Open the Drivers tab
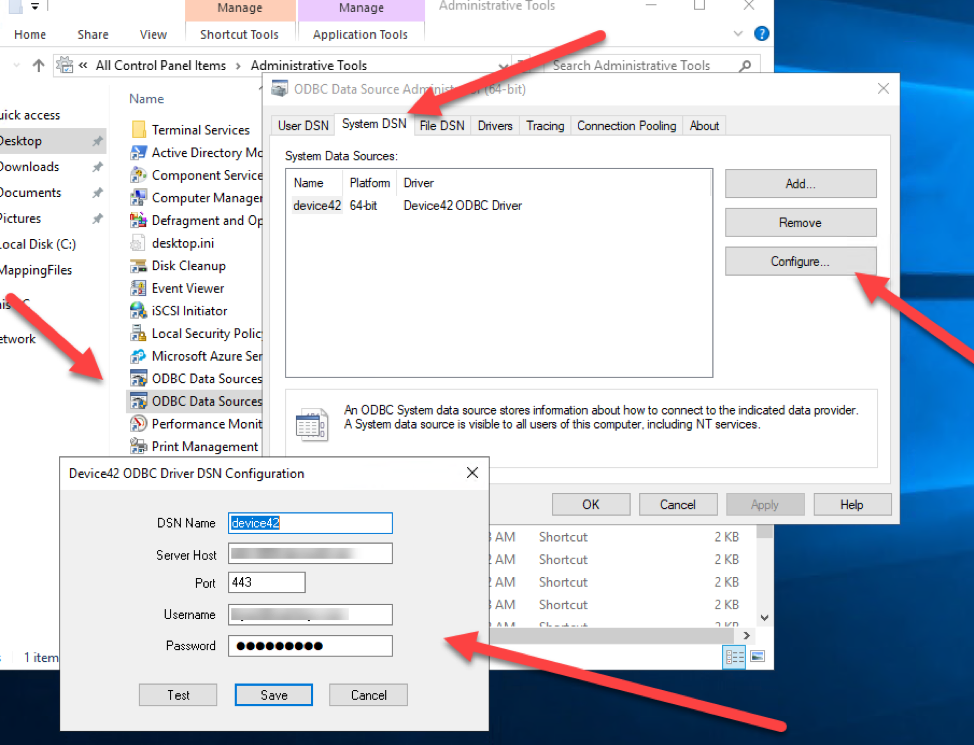Screen dimensions: 974x745 495,126
